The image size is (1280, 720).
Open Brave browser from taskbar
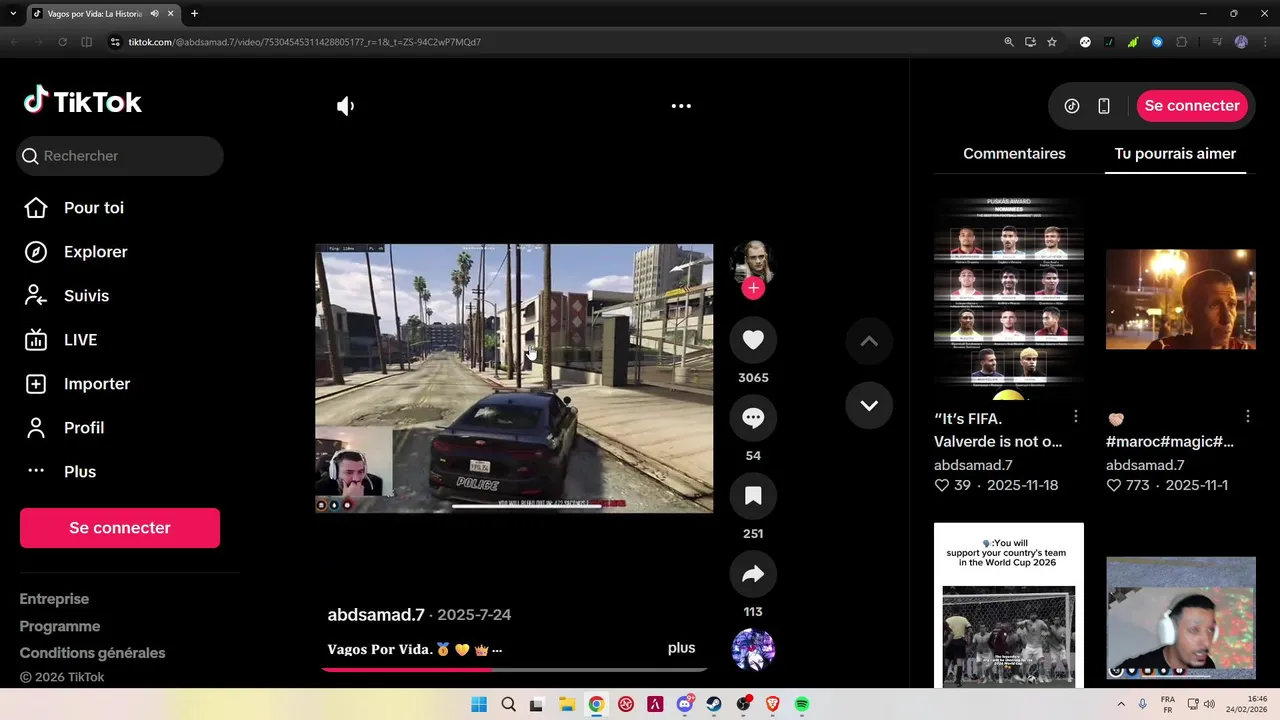coord(772,705)
